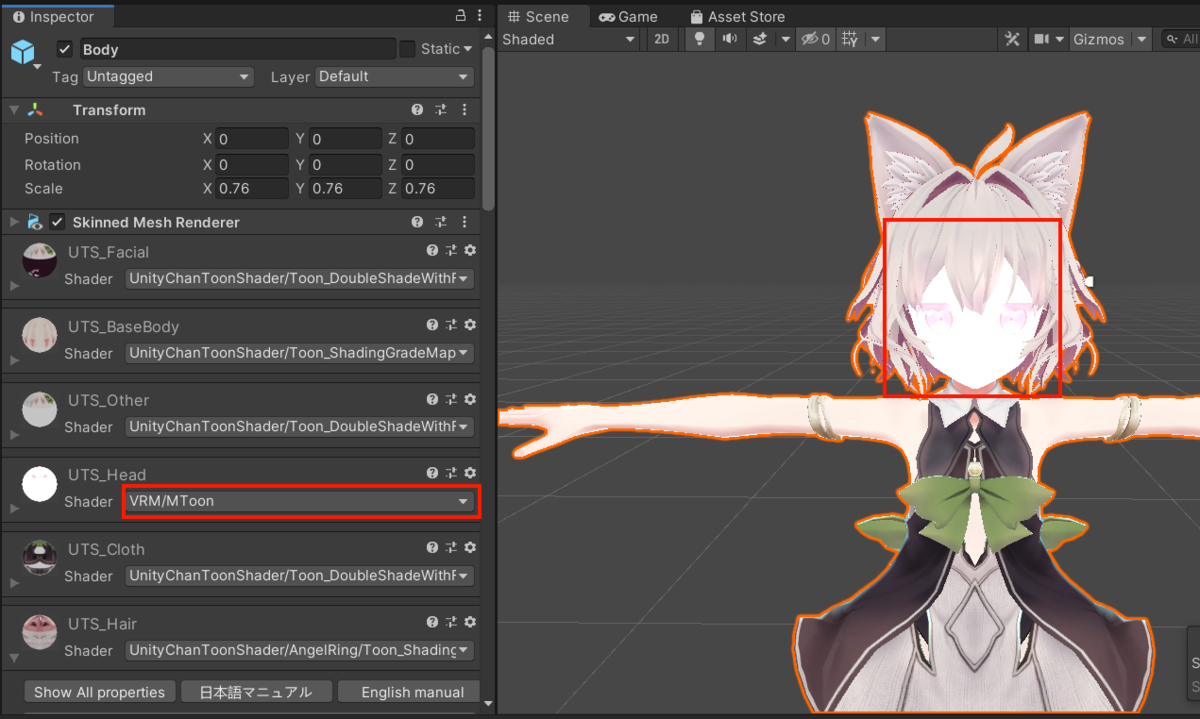Open the Transform component's three-dot menu

tap(464, 110)
